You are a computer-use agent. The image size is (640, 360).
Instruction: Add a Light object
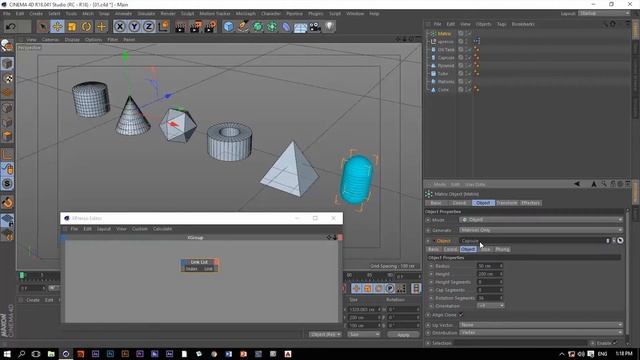click(x=329, y=27)
